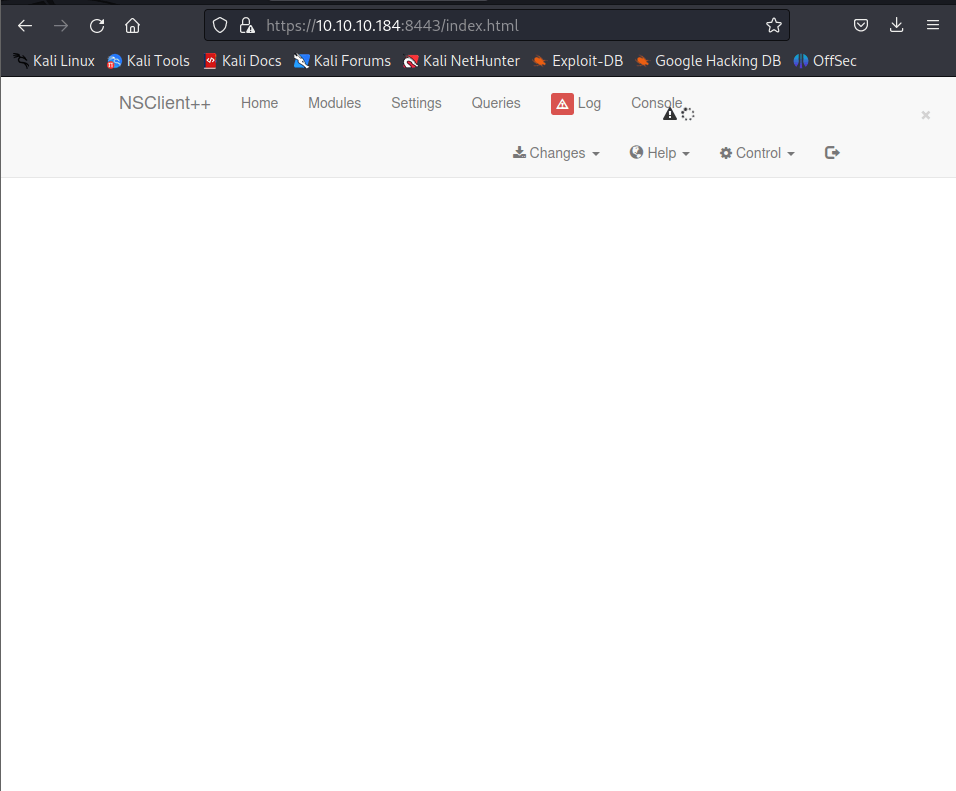Go to the Home nav item
Image resolution: width=956 pixels, height=791 pixels.
coord(259,103)
